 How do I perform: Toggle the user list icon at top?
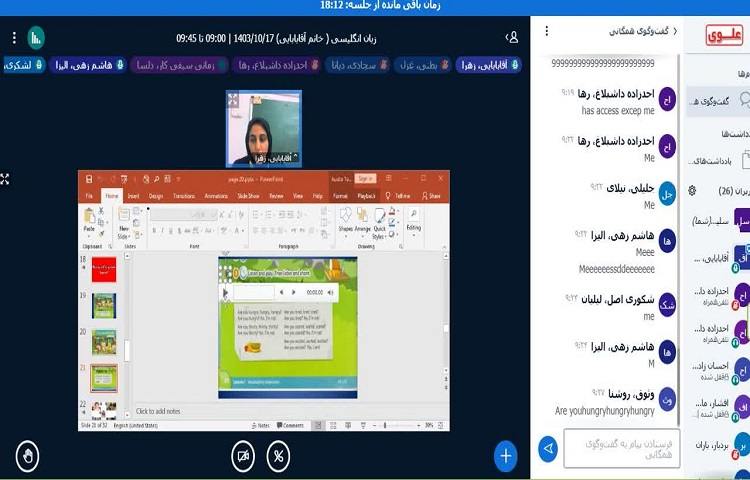click(x=513, y=38)
